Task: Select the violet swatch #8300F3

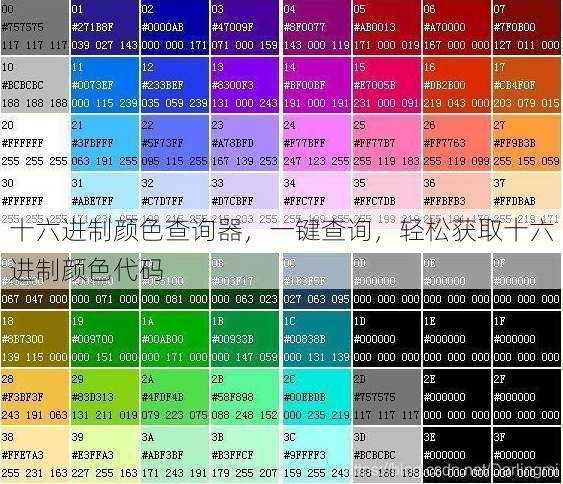Action: [x=245, y=85]
